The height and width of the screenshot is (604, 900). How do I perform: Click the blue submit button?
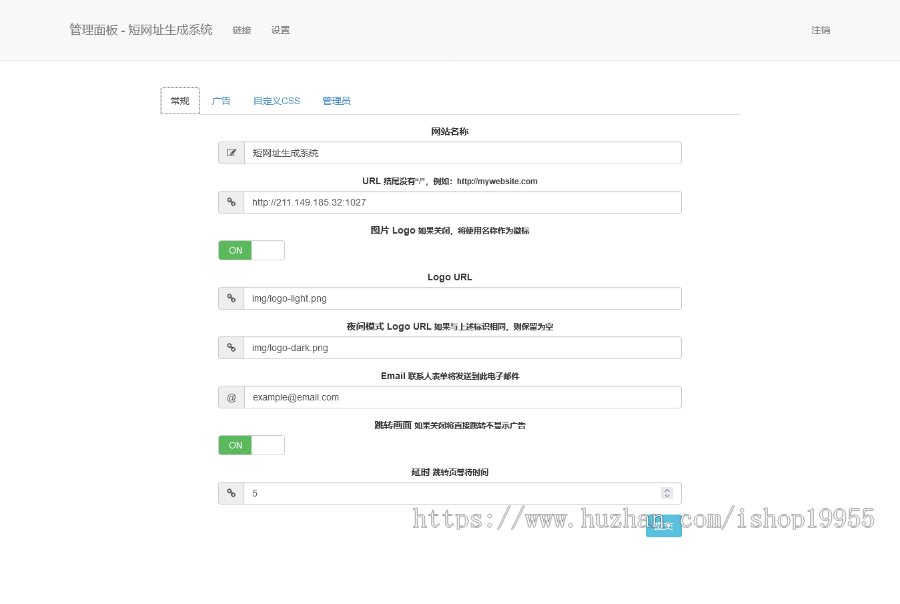[x=664, y=526]
